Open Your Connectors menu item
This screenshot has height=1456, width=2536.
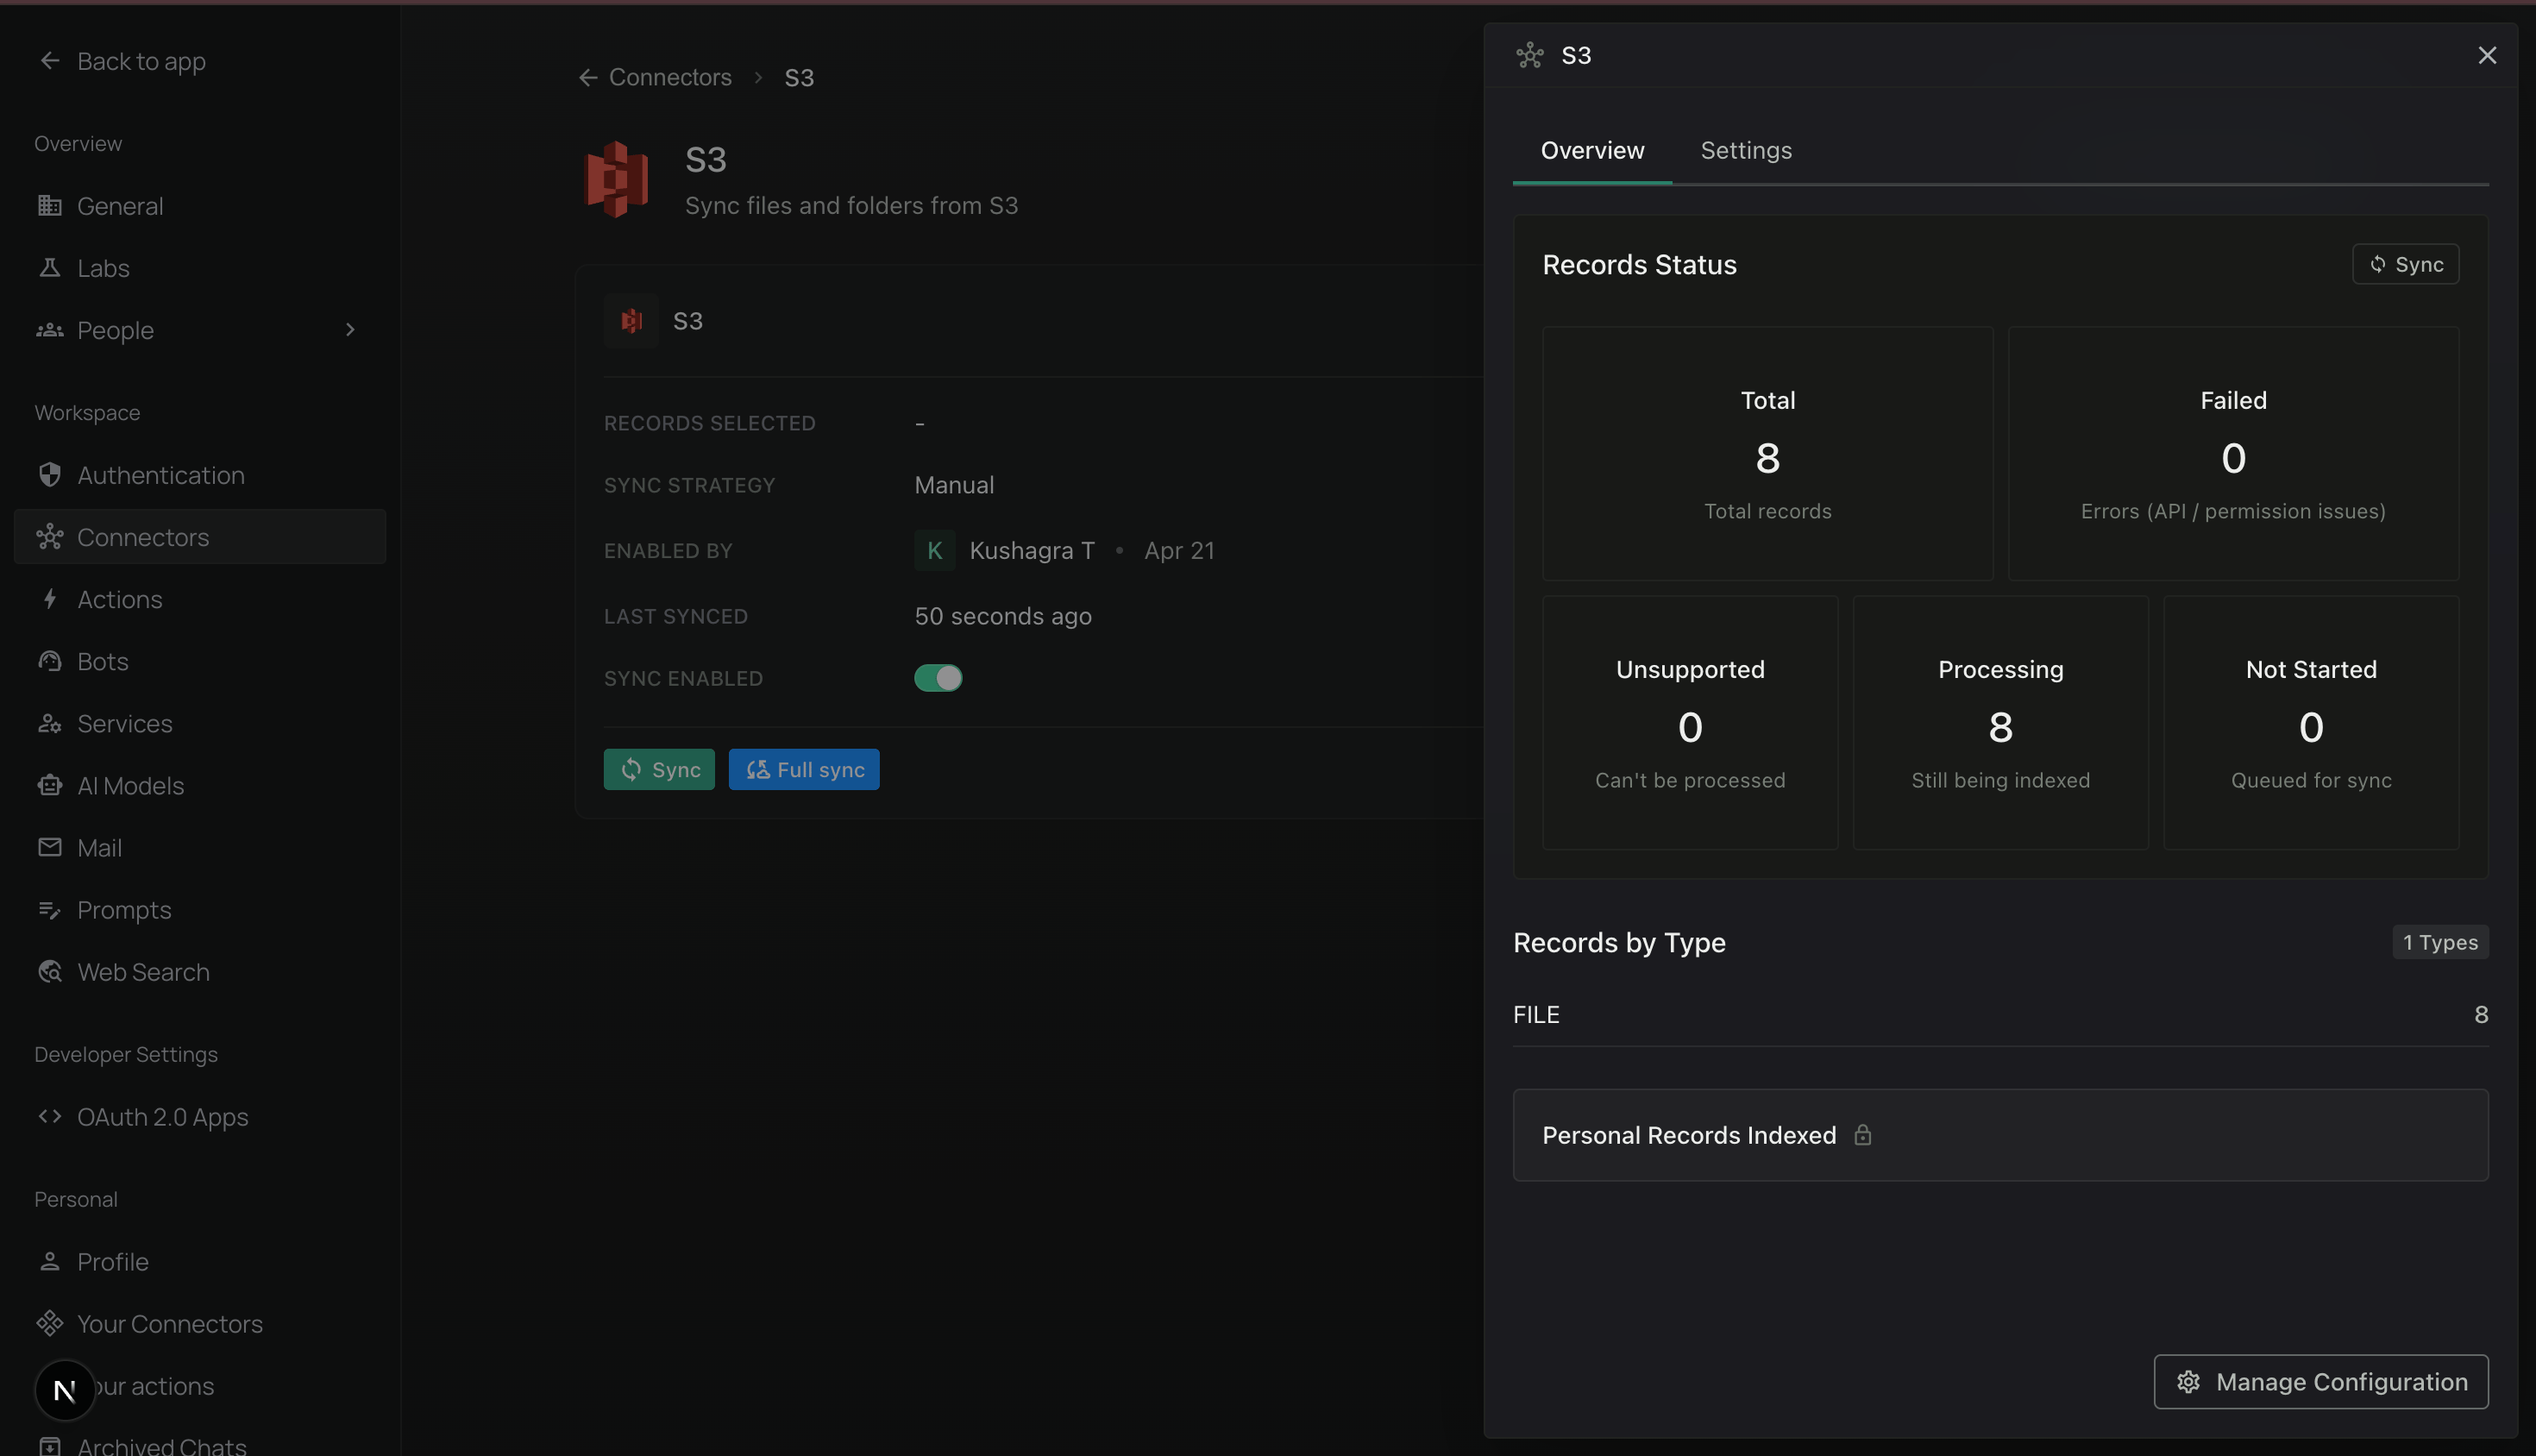click(200, 1323)
